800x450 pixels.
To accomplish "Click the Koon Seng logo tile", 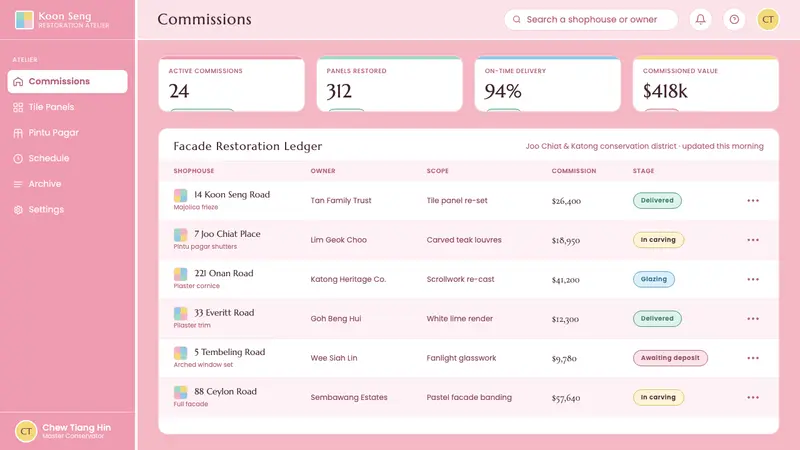I will [24, 20].
